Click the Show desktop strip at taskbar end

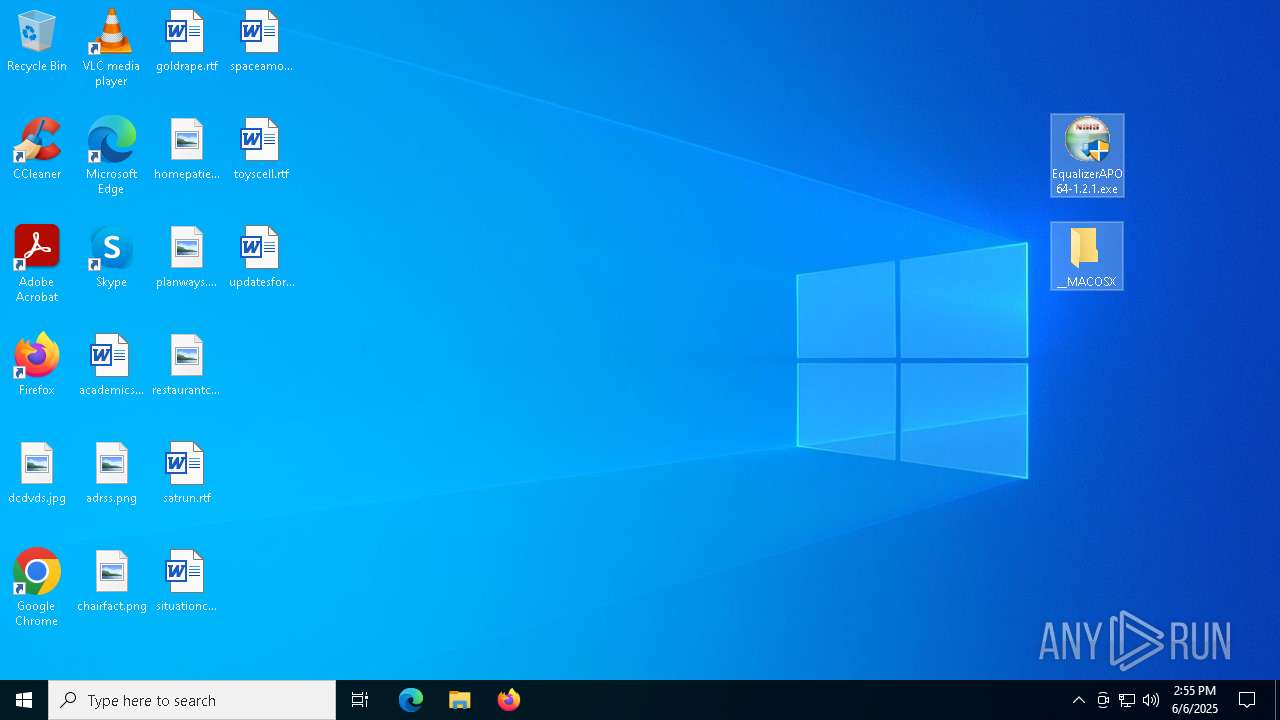pos(1277,700)
